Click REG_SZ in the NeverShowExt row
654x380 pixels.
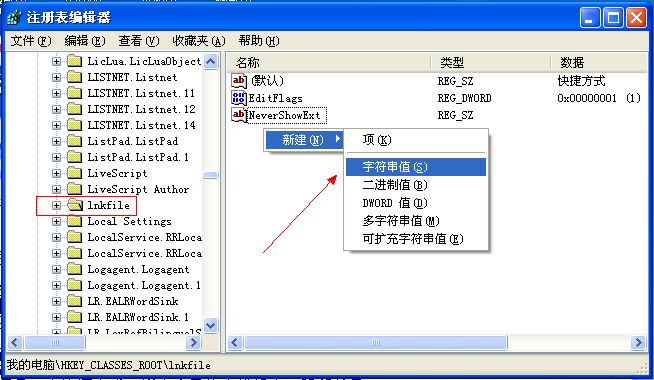point(455,115)
